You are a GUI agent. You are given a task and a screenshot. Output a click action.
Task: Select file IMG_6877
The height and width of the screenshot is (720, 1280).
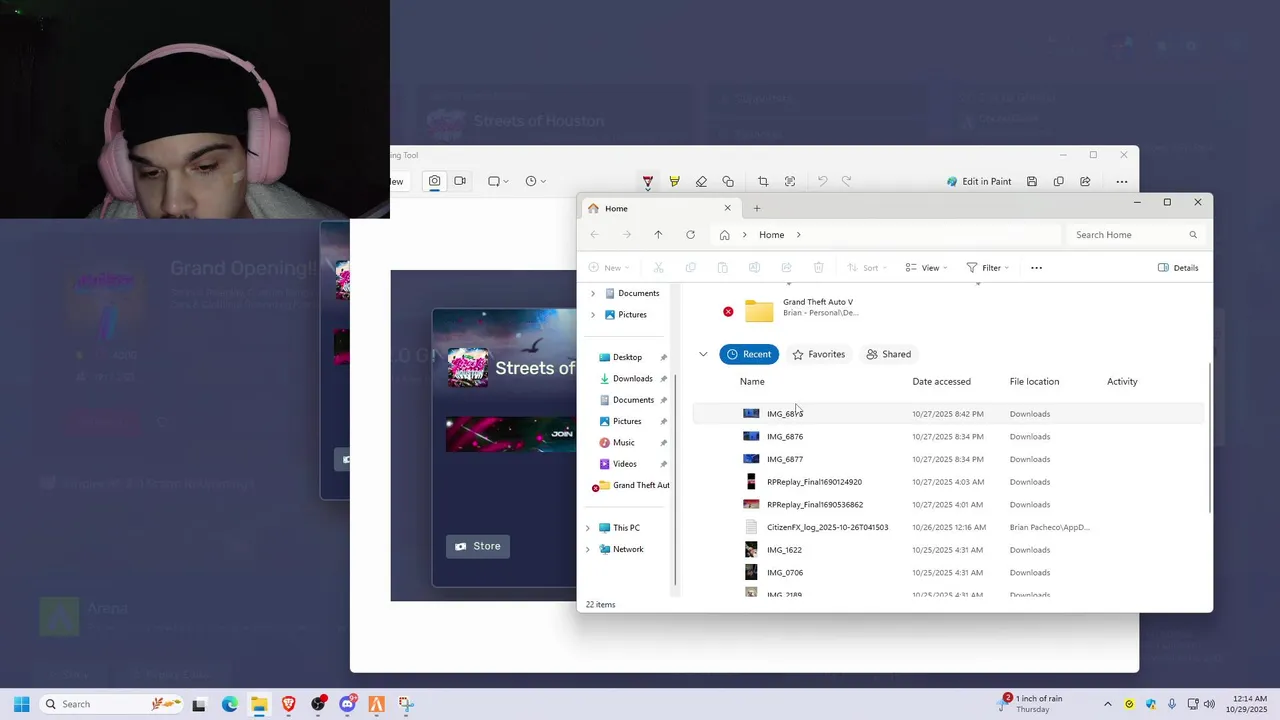click(x=948, y=459)
